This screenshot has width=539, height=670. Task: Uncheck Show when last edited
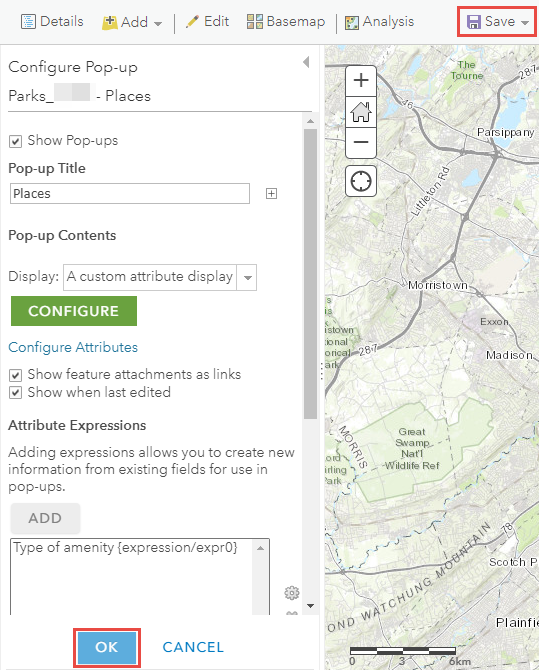click(x=15, y=392)
